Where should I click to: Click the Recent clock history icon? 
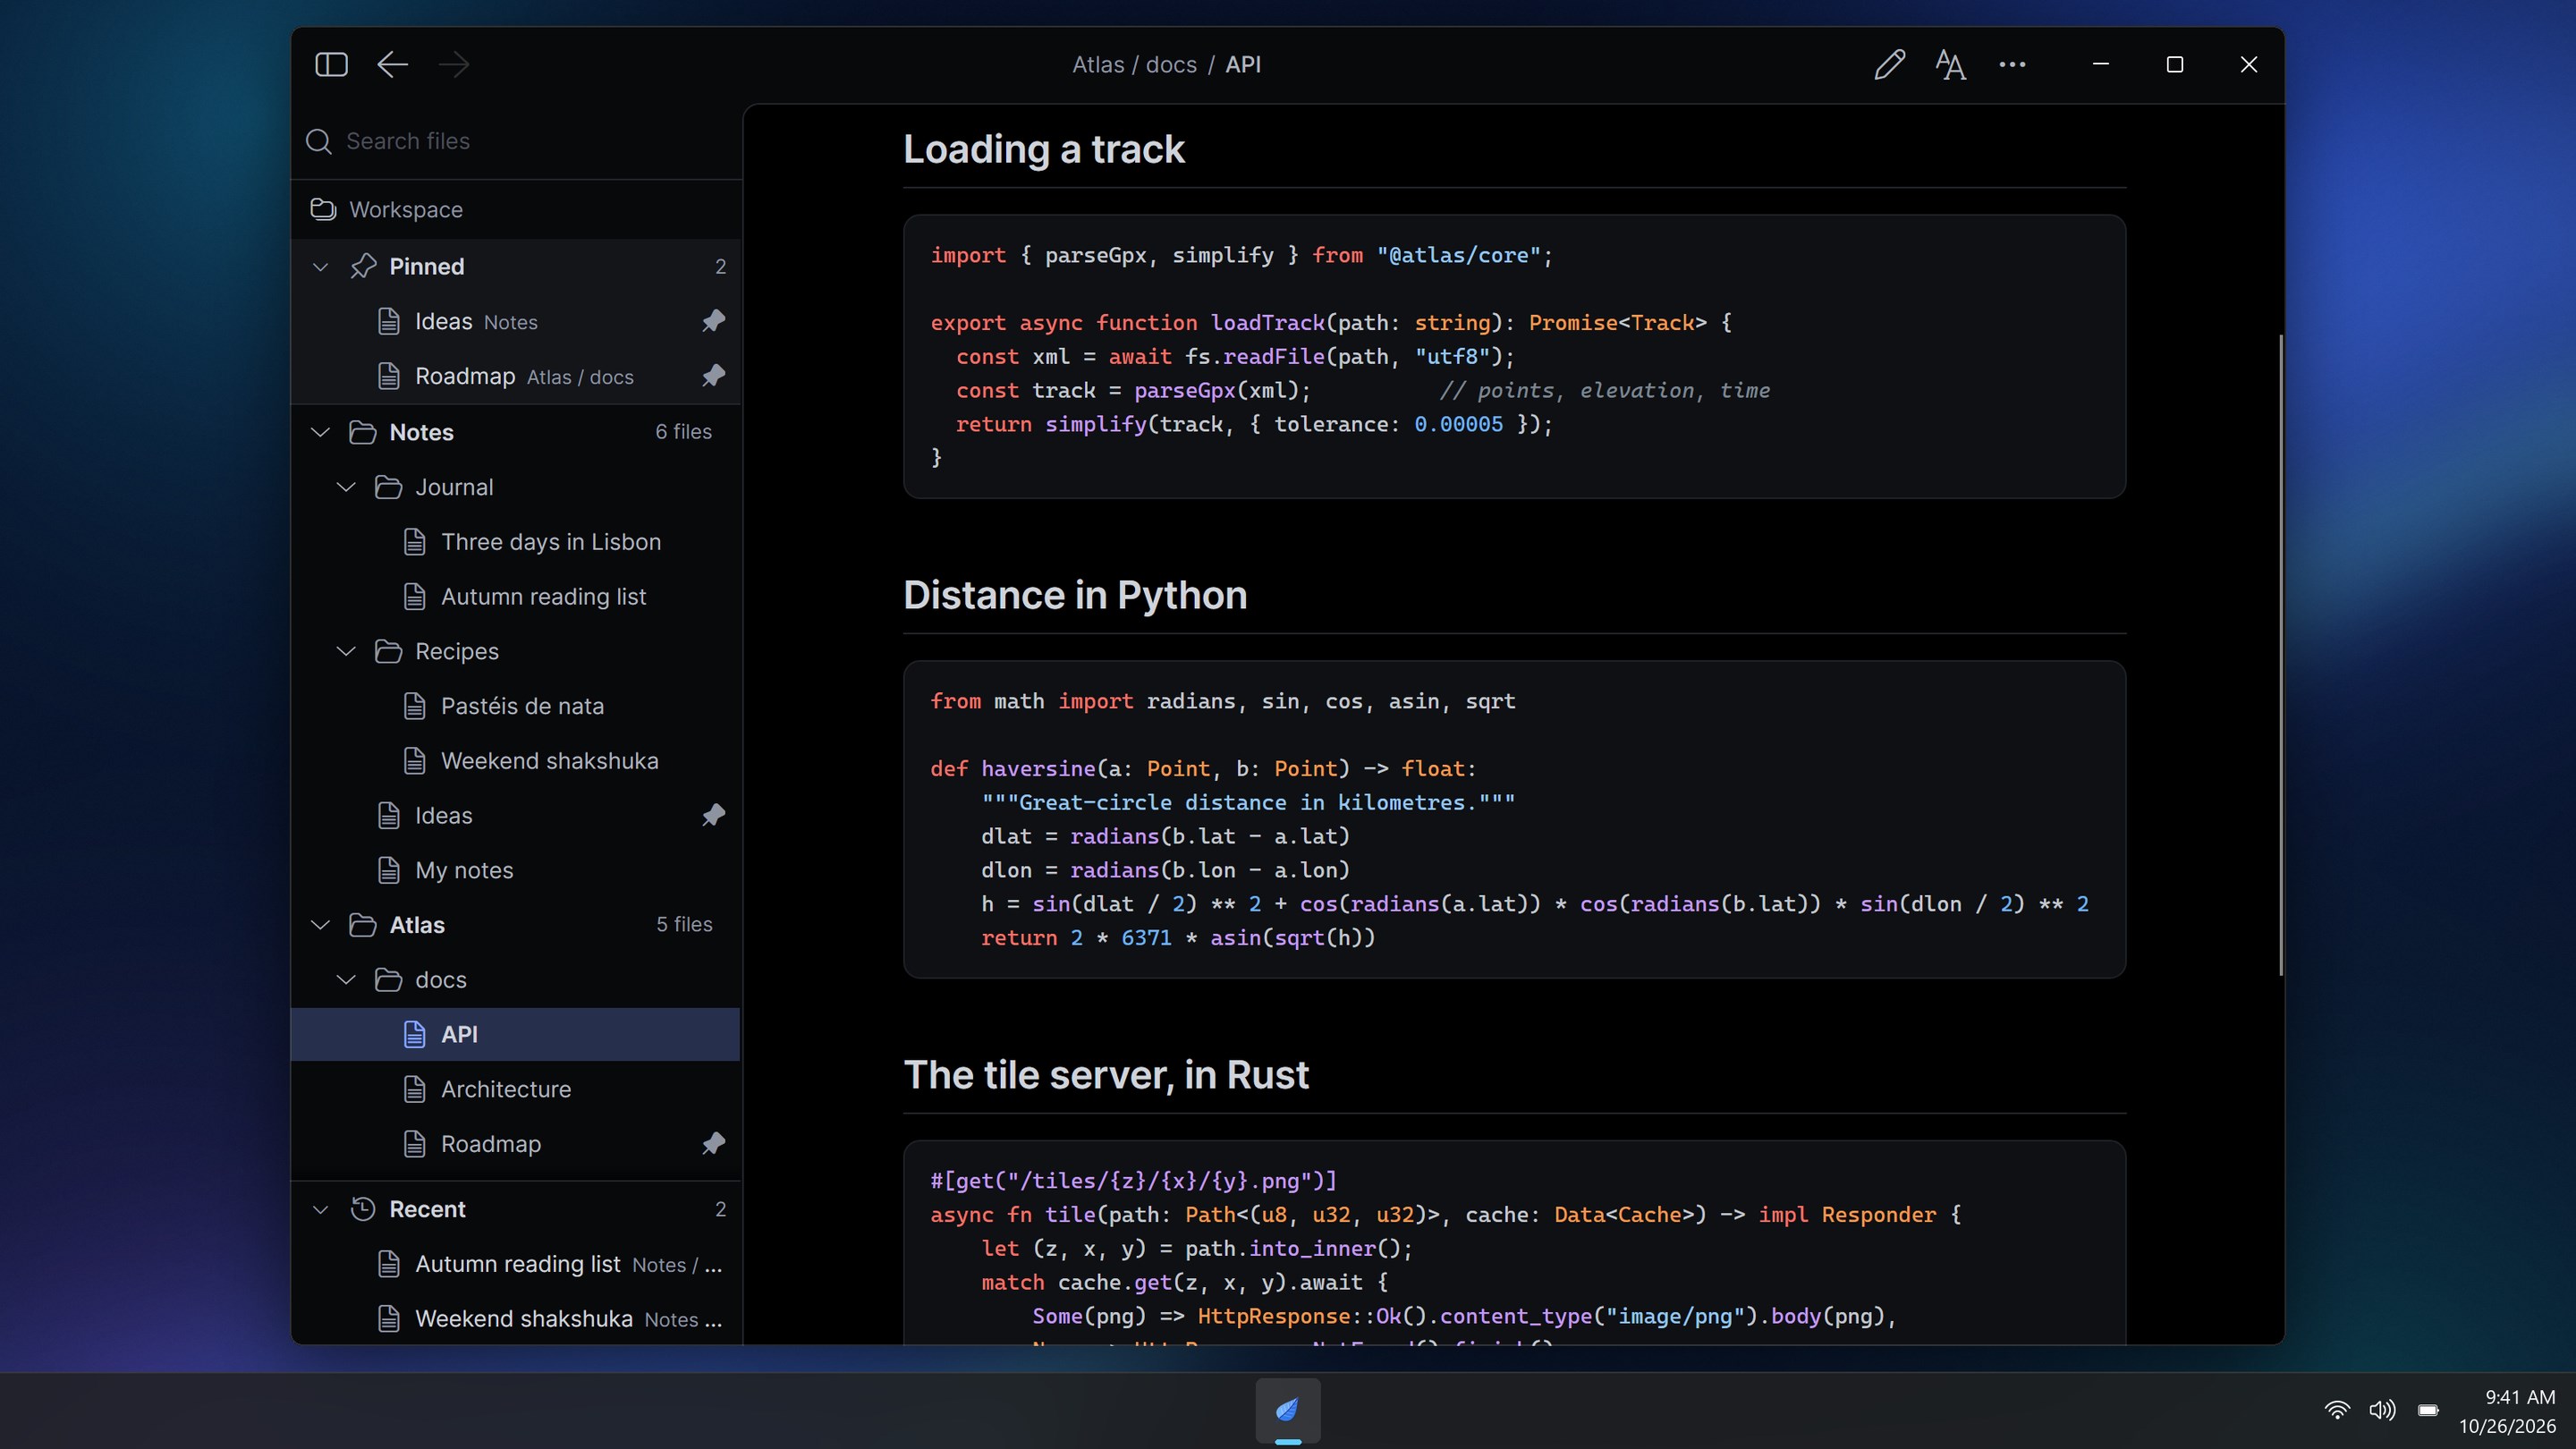(363, 1209)
